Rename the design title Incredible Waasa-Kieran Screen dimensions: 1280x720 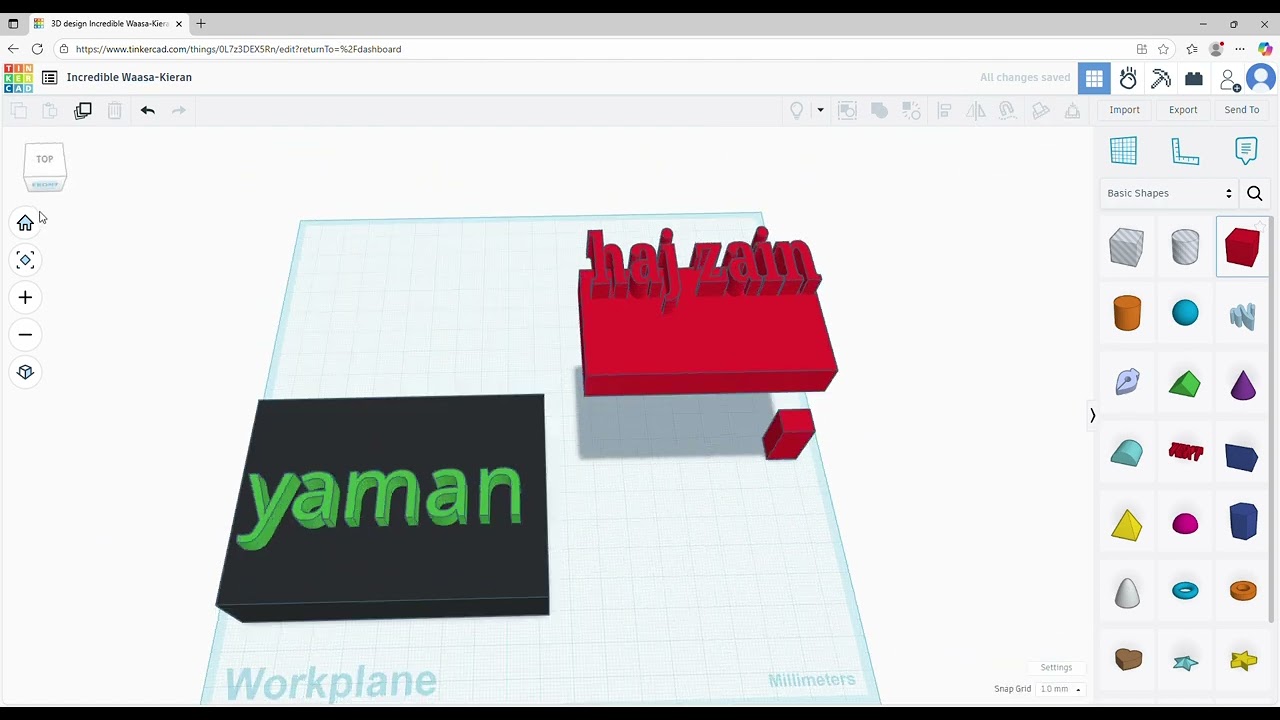pos(129,77)
